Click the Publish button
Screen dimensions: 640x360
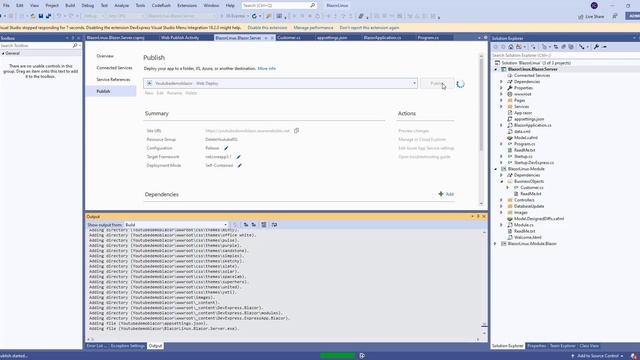[x=437, y=83]
